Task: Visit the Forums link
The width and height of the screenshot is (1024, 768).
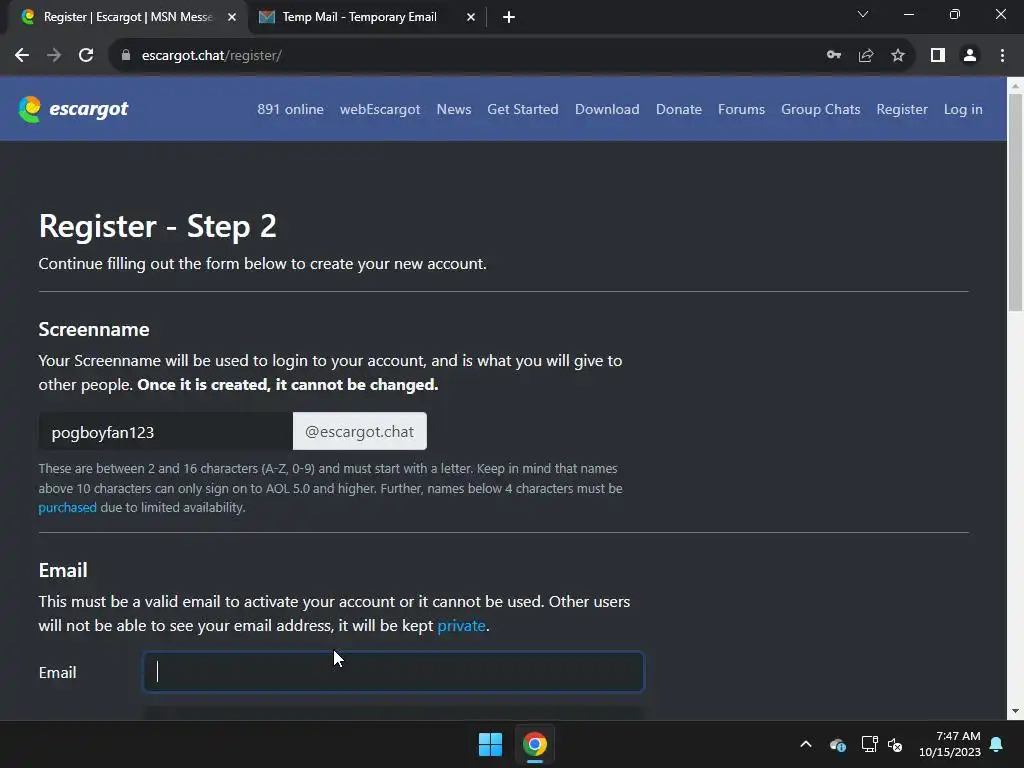Action: pyautogui.click(x=741, y=109)
